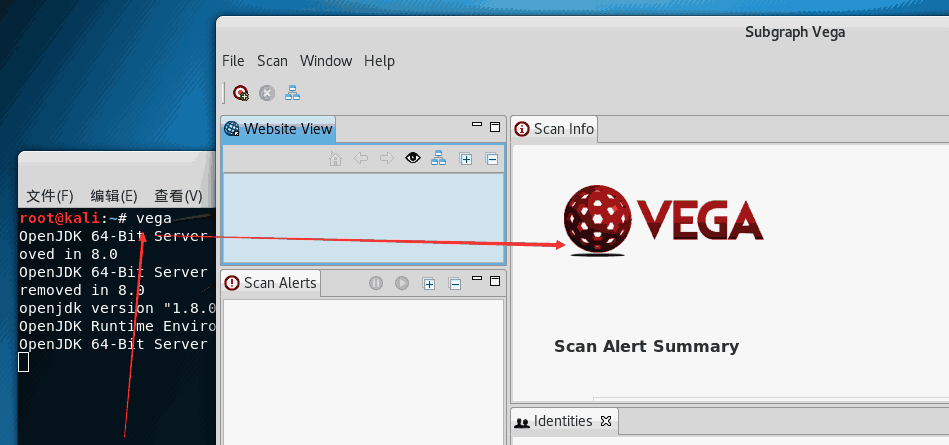Click the root@kali prompt in the terminal
This screenshot has width=949, height=445.
point(59,218)
